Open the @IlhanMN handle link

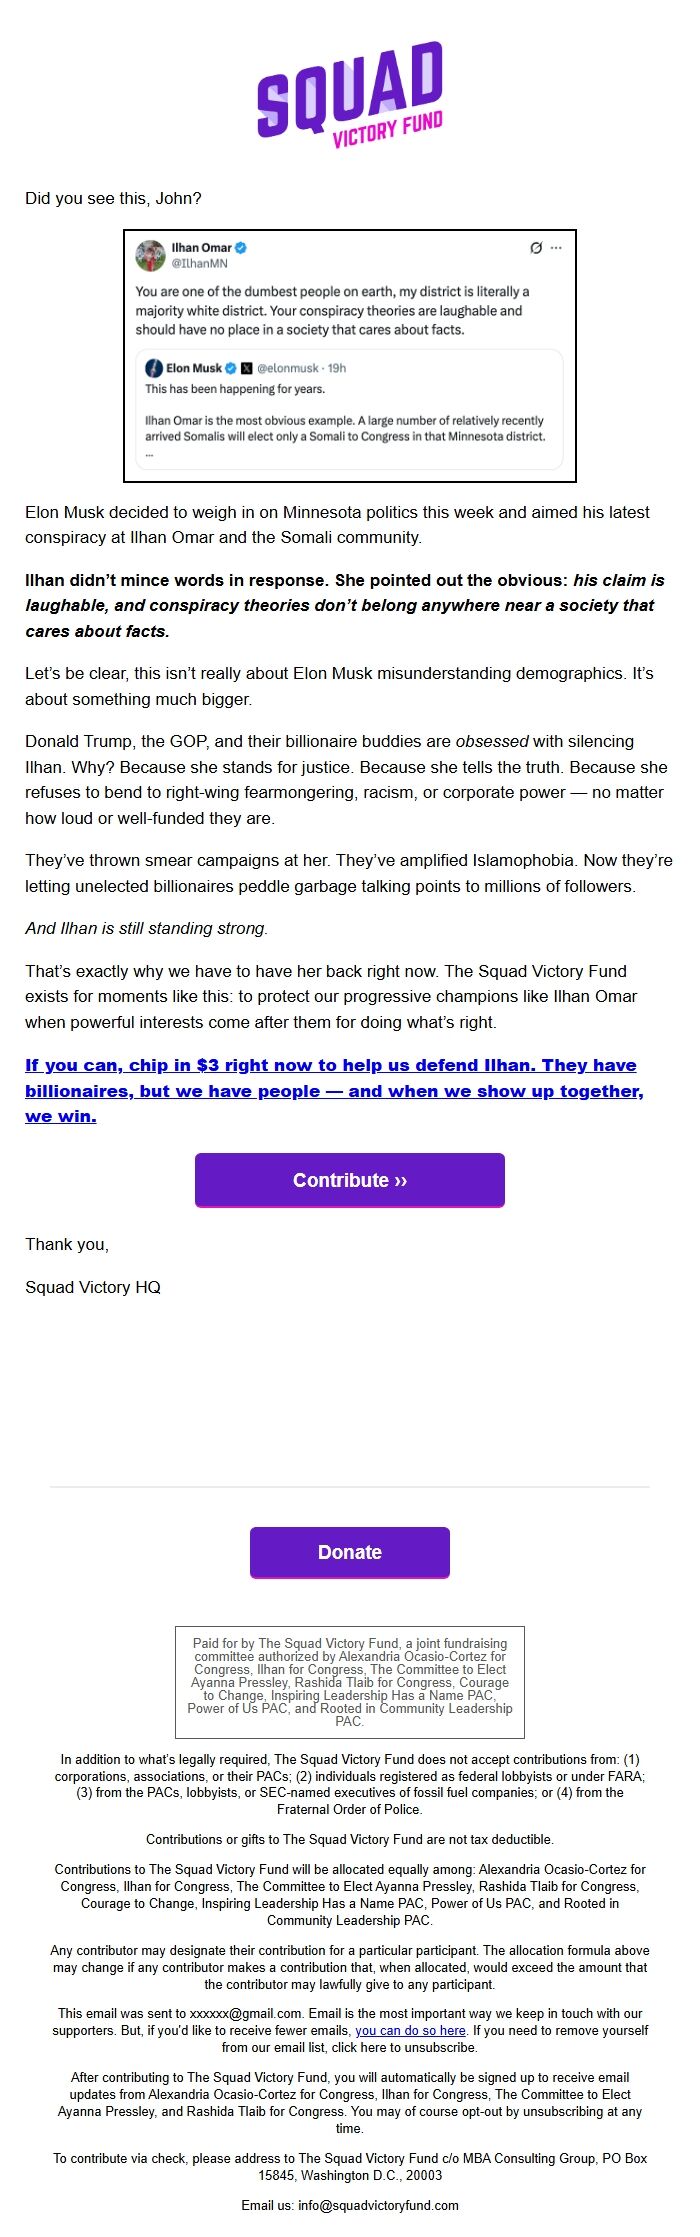202,259
